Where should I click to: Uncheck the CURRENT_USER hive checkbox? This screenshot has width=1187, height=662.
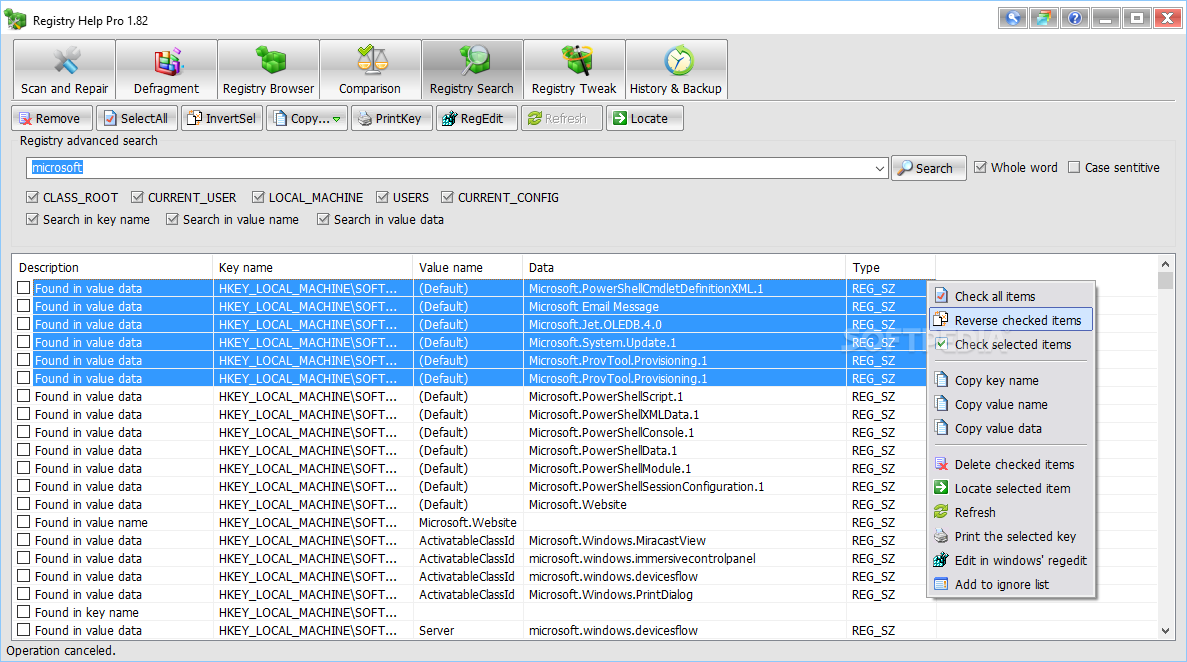pyautogui.click(x=137, y=198)
